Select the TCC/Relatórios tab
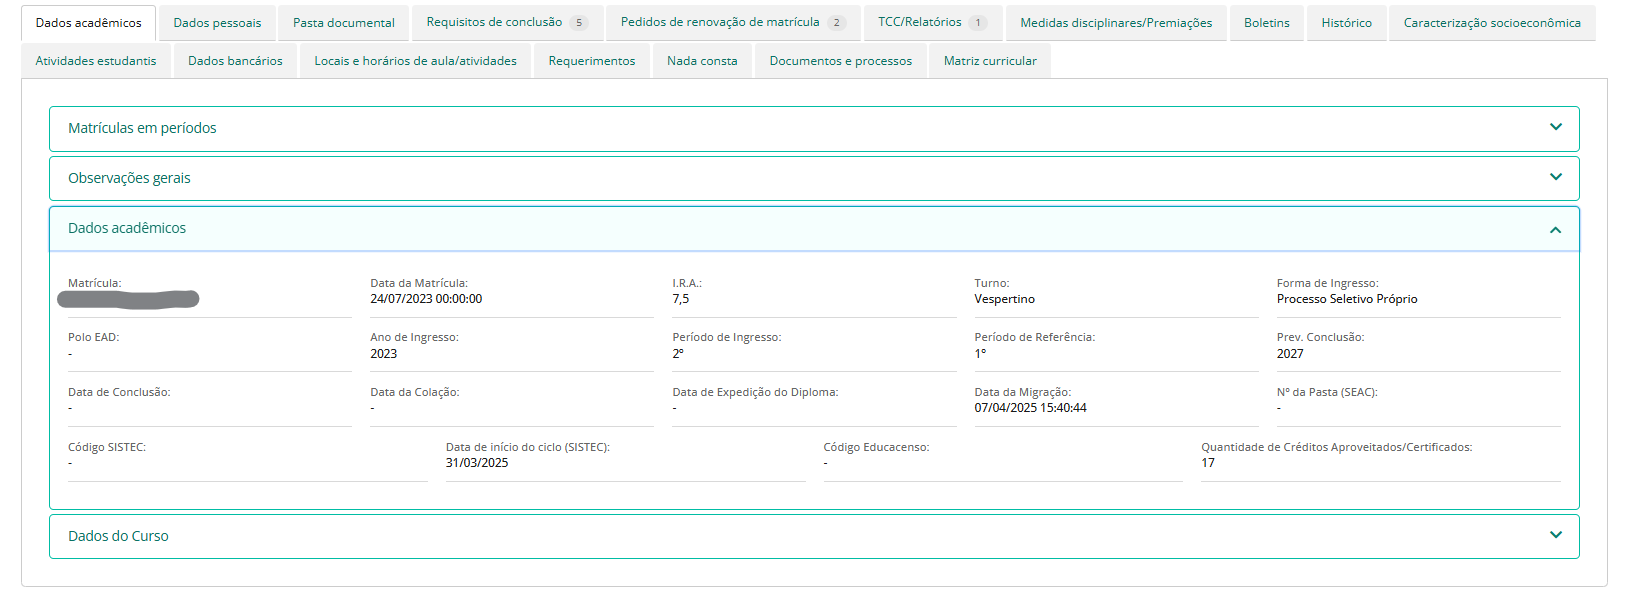This screenshot has width=1626, height=604. [919, 22]
